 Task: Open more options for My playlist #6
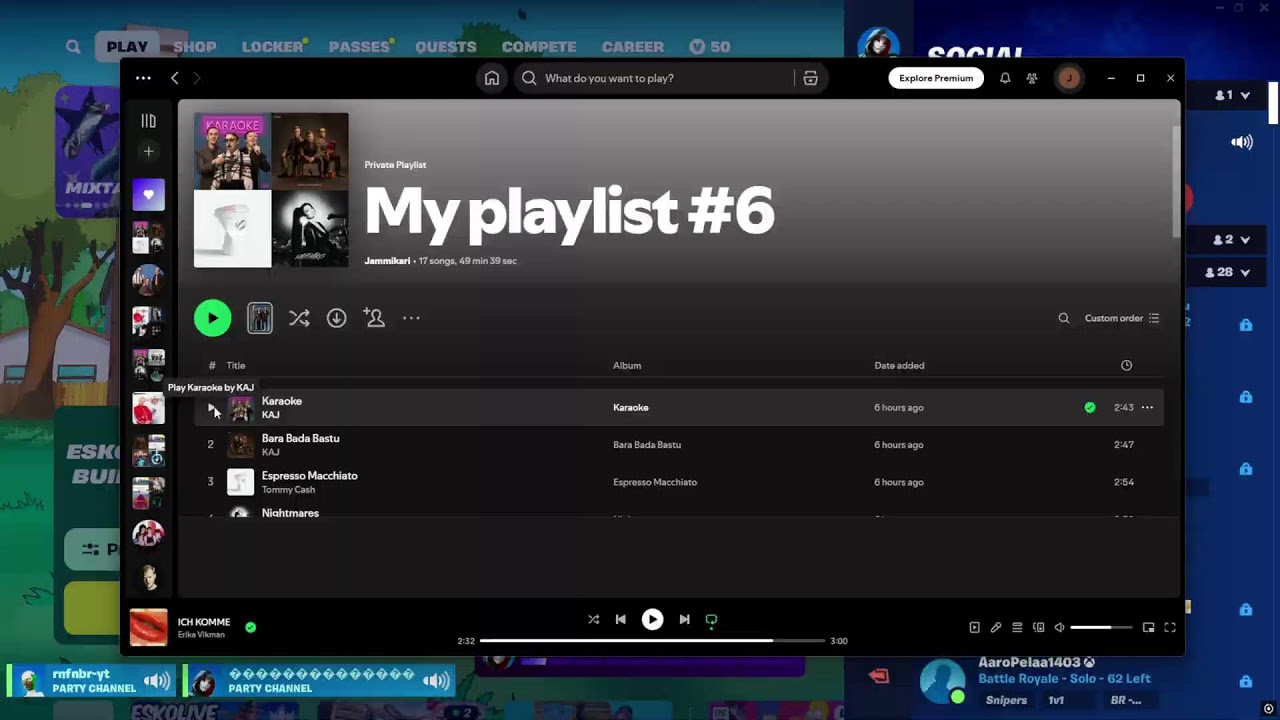(x=411, y=318)
